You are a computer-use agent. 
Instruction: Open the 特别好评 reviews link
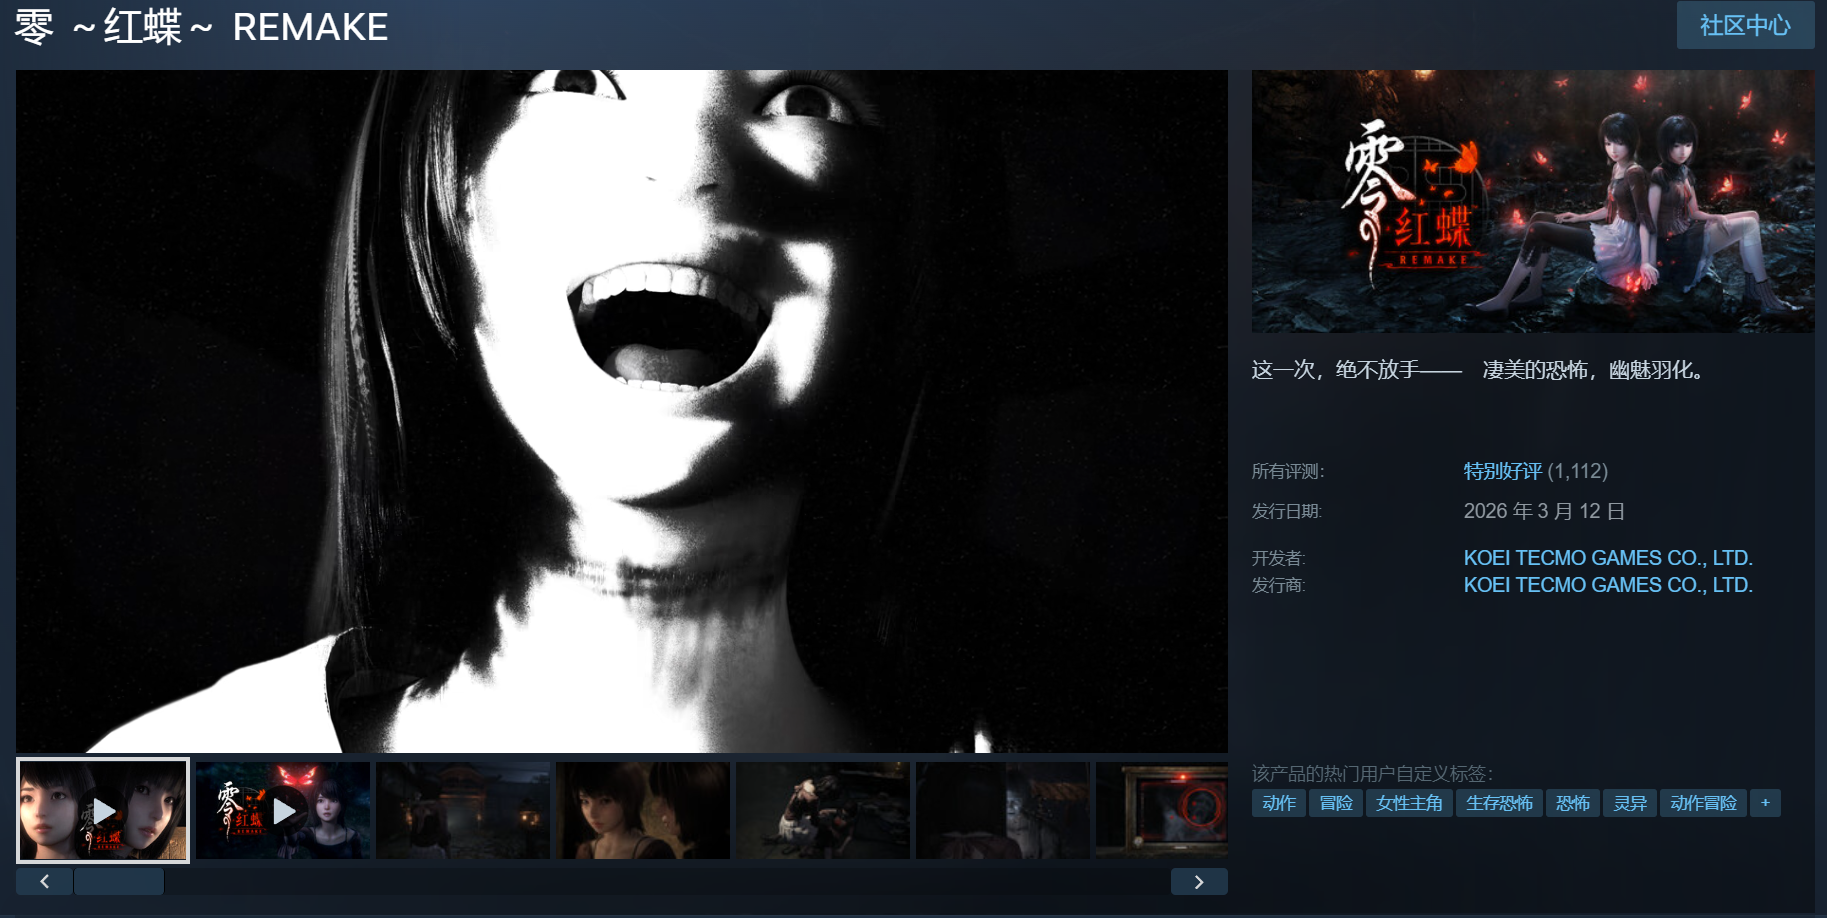click(1502, 471)
